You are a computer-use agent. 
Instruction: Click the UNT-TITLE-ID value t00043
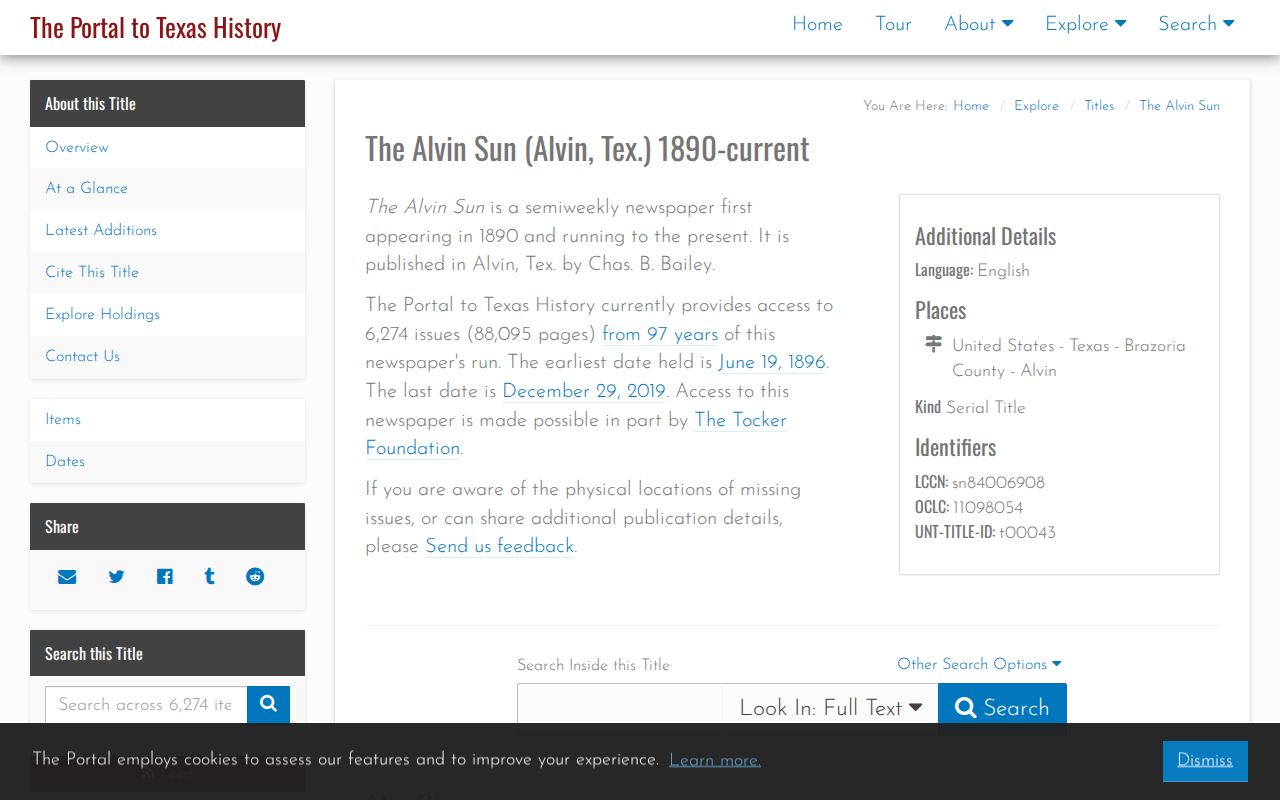point(1027,533)
